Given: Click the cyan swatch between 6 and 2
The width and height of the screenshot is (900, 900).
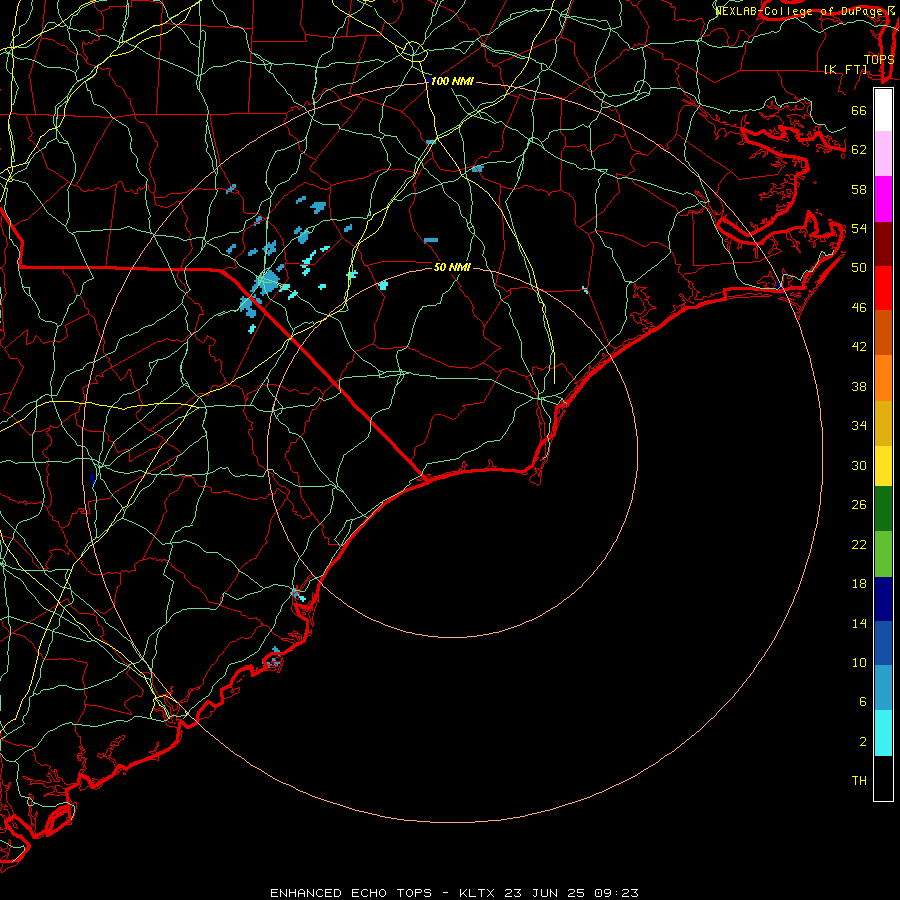Looking at the screenshot, I should point(883,732).
